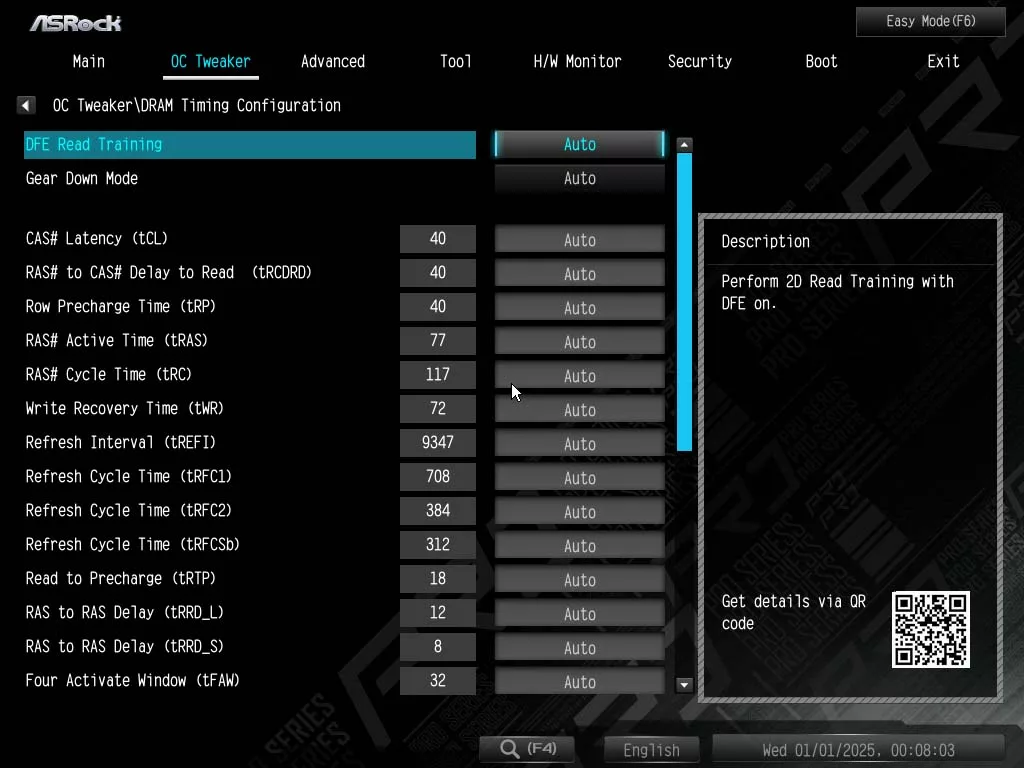Click the tRAS current value 77
Viewport: 1024px width, 768px height.
438,340
